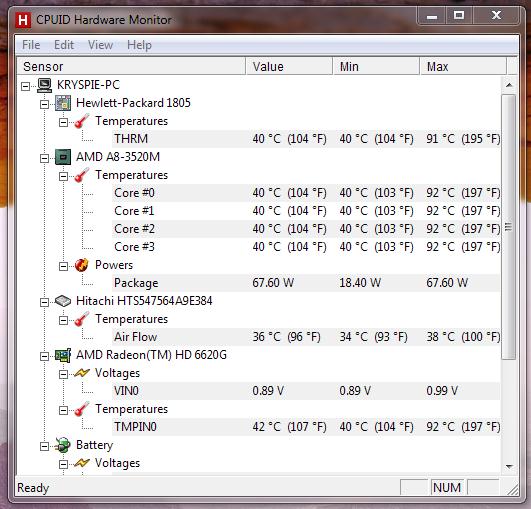Click the scrollbar up arrow

click(x=509, y=85)
